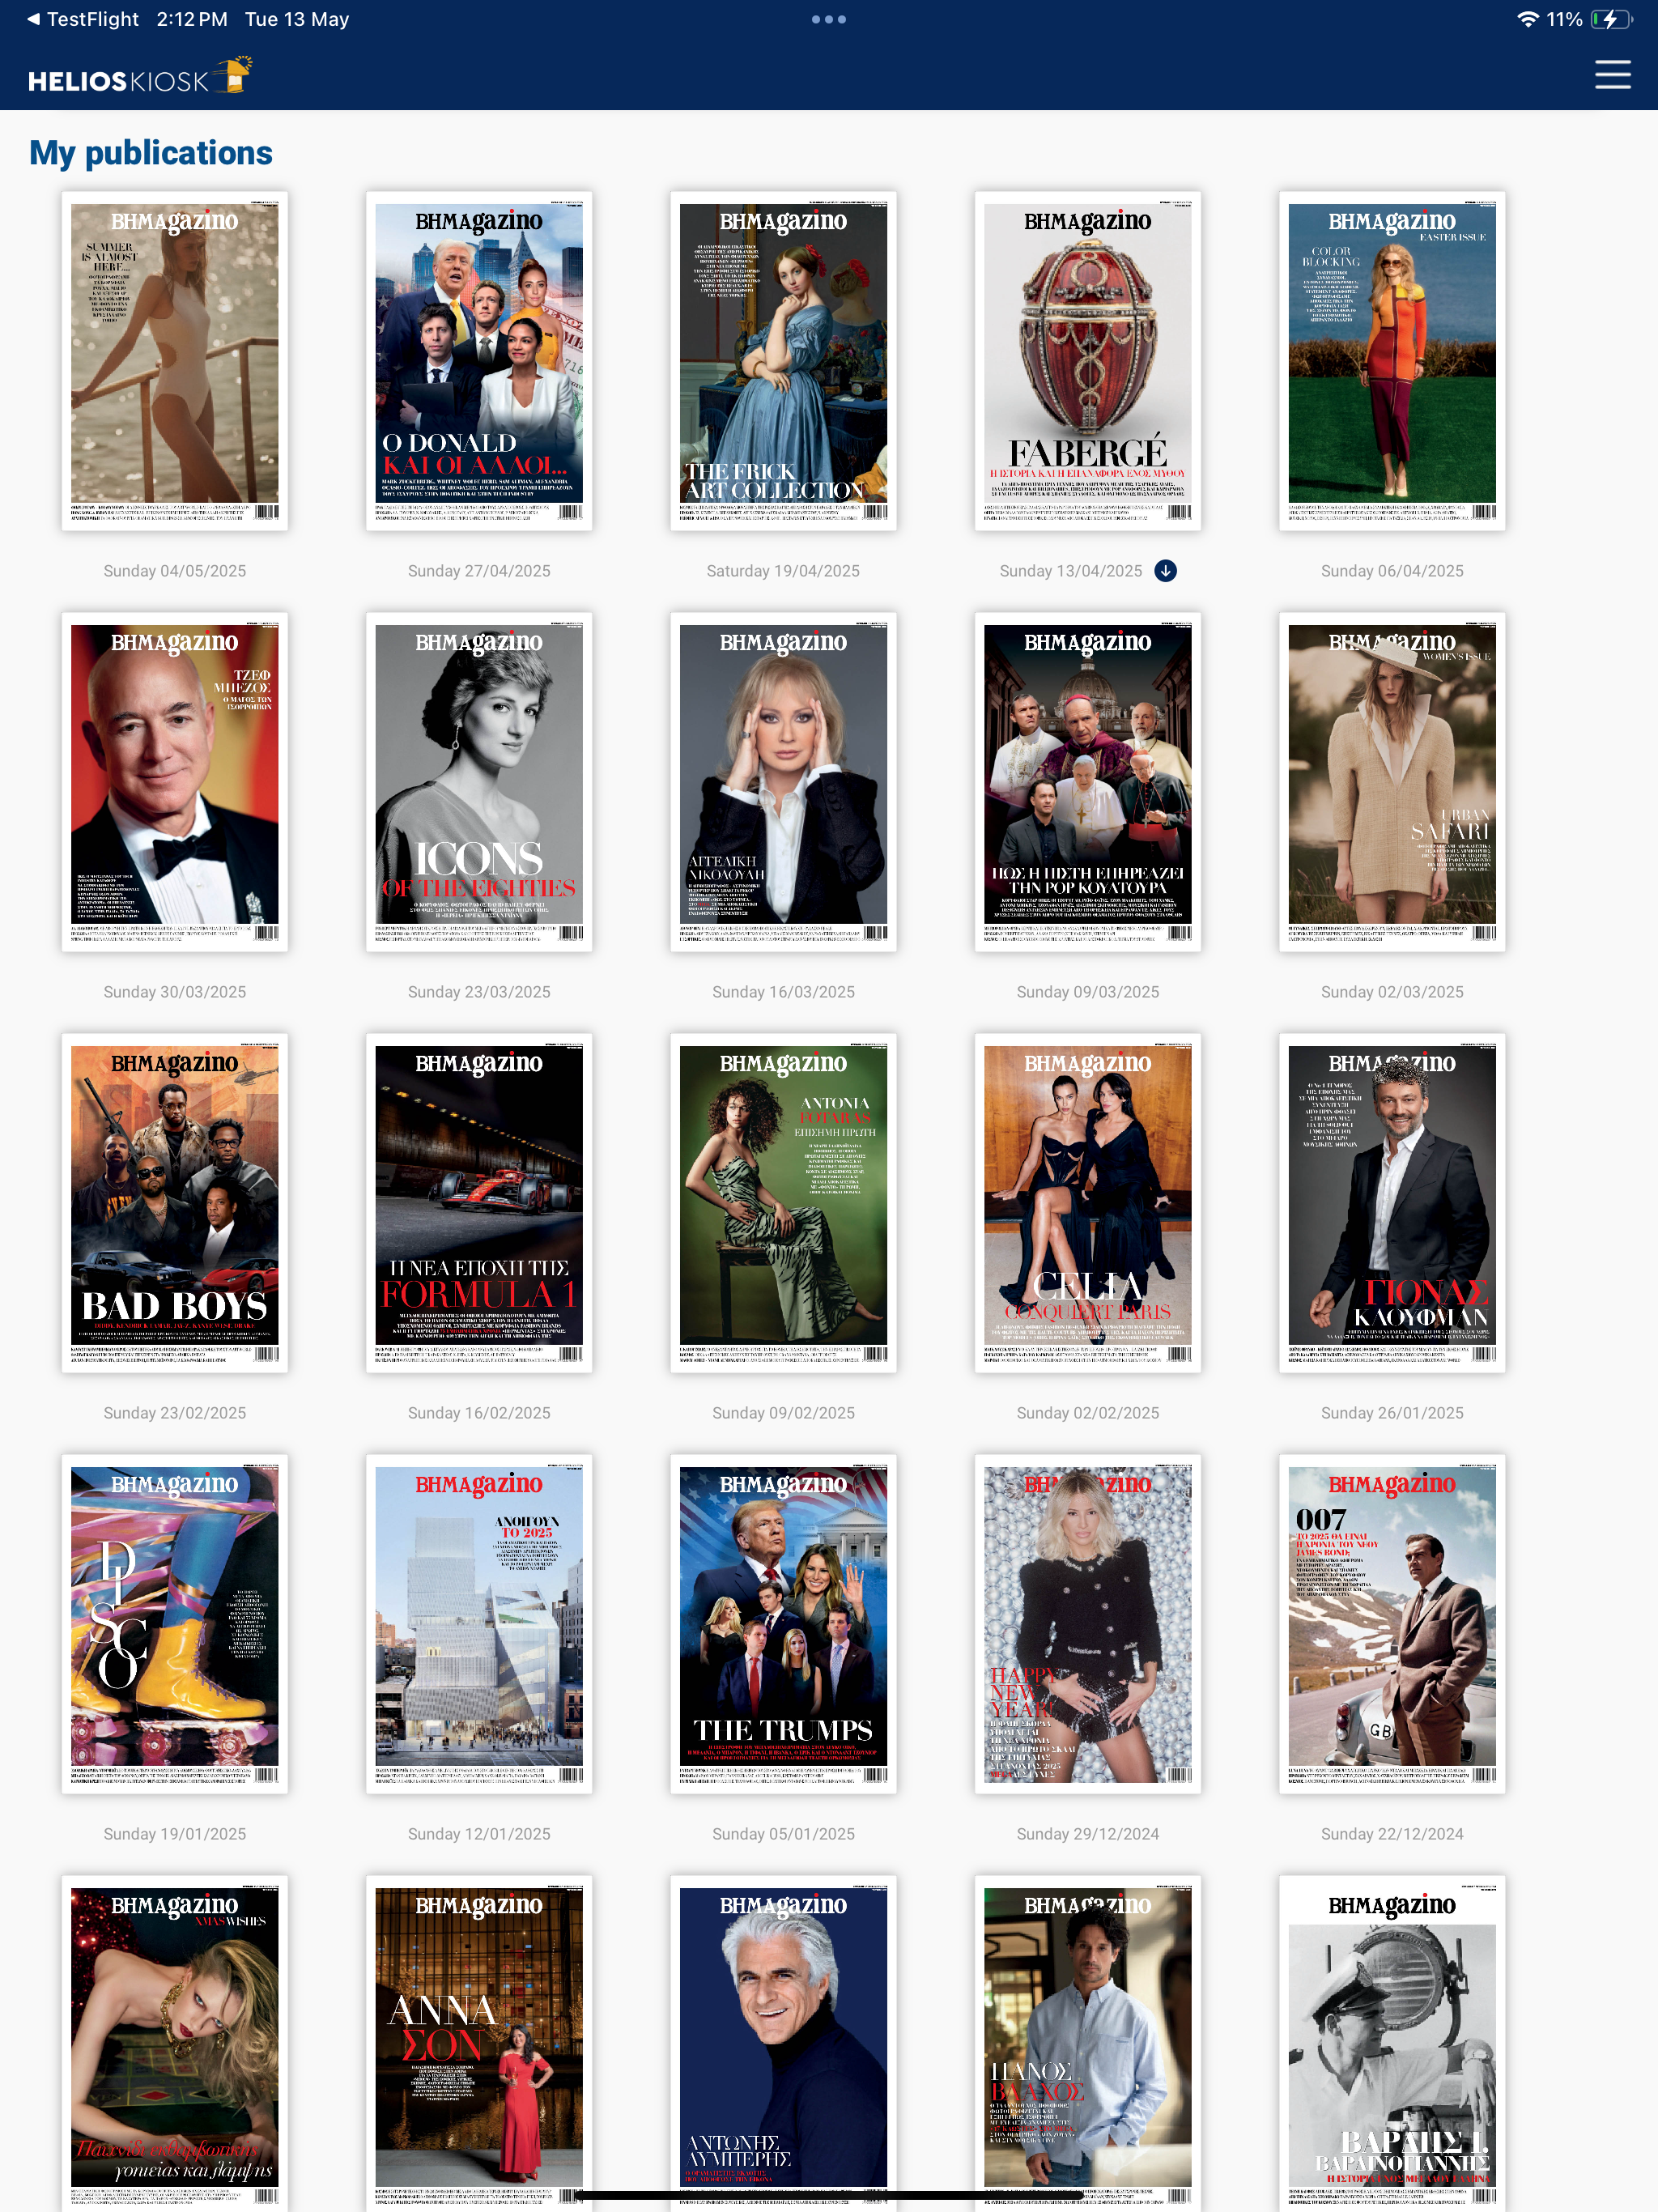This screenshot has width=1658, height=2212.
Task: Select the Sunday 13/04/2025 date label
Action: pos(1071,571)
